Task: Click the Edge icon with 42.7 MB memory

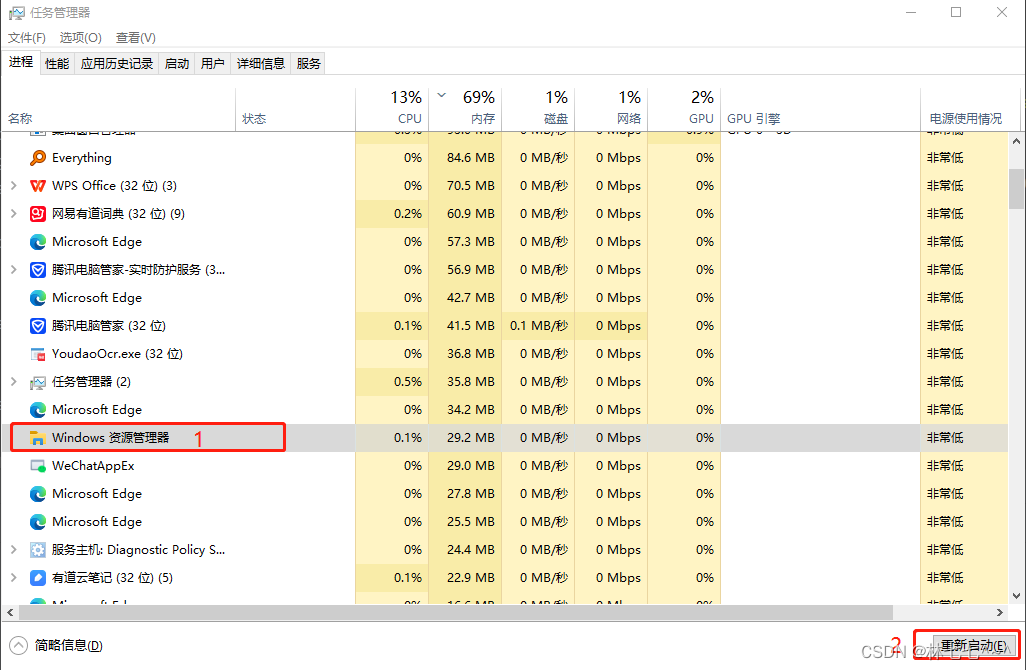Action: coord(38,298)
